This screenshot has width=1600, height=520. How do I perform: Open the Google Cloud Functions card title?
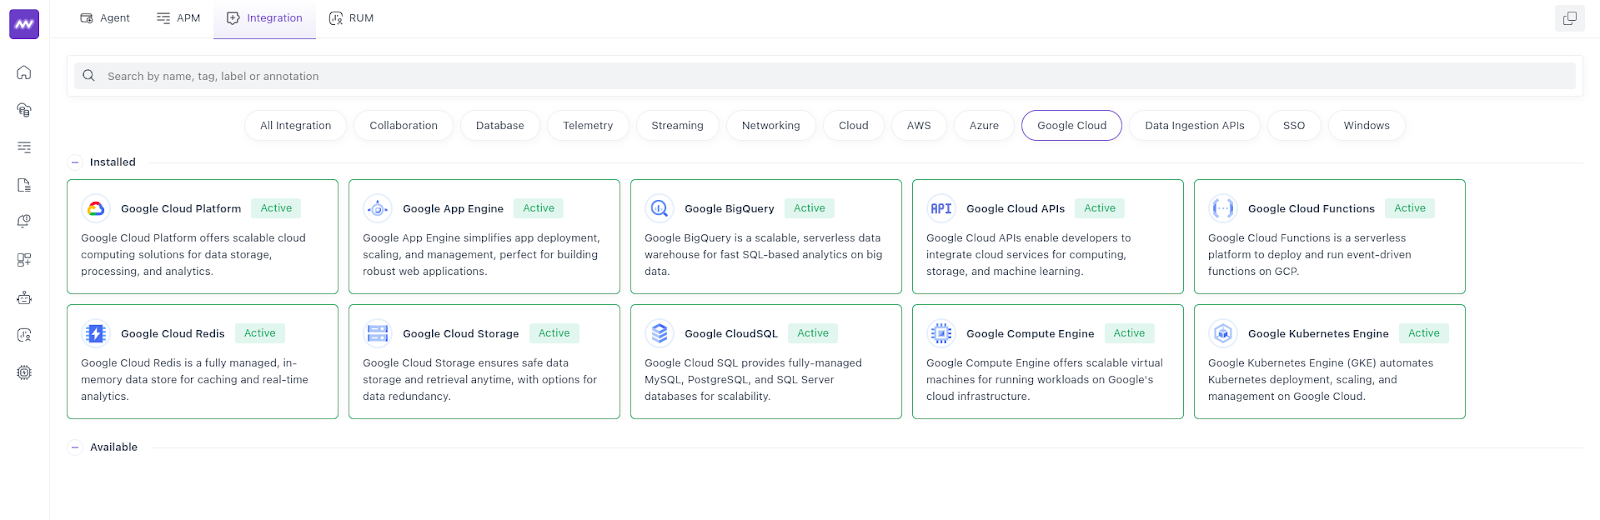1311,209
